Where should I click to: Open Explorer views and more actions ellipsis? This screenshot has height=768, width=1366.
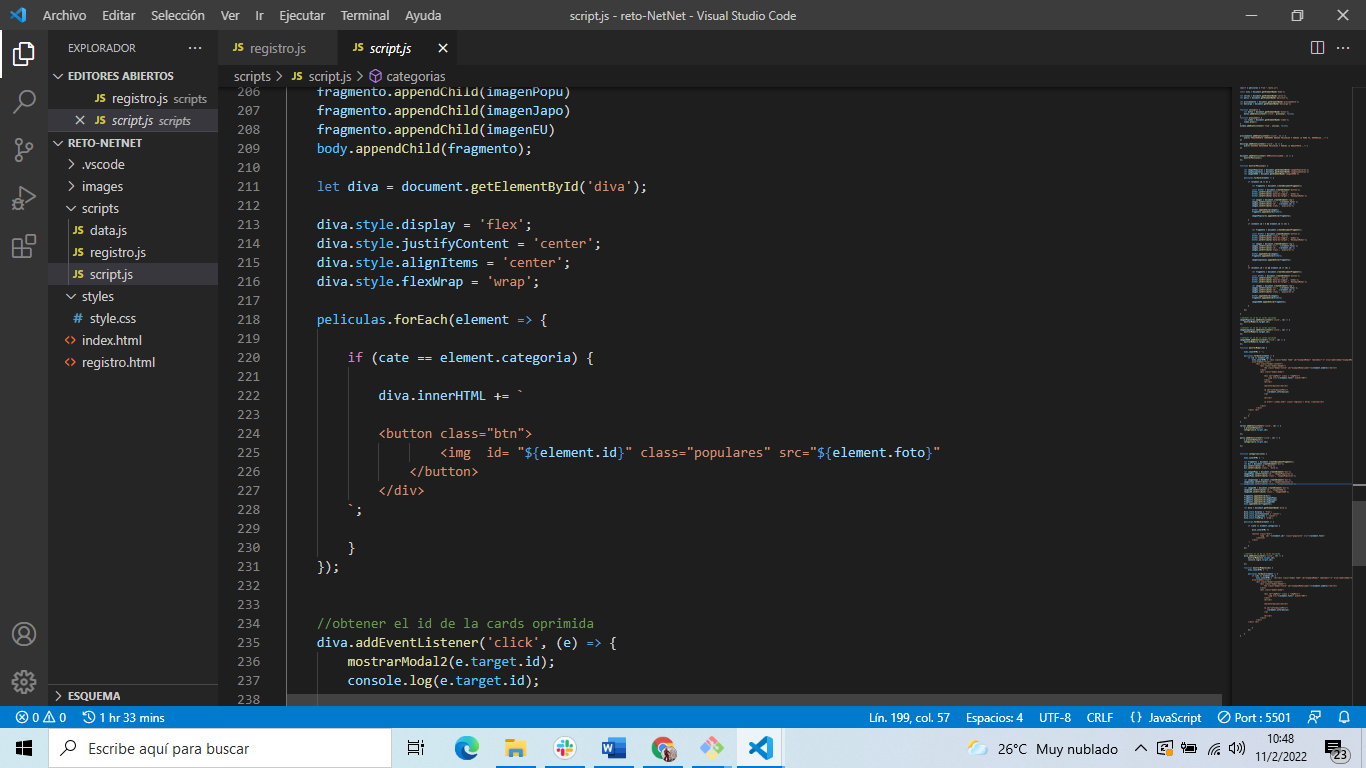point(195,48)
